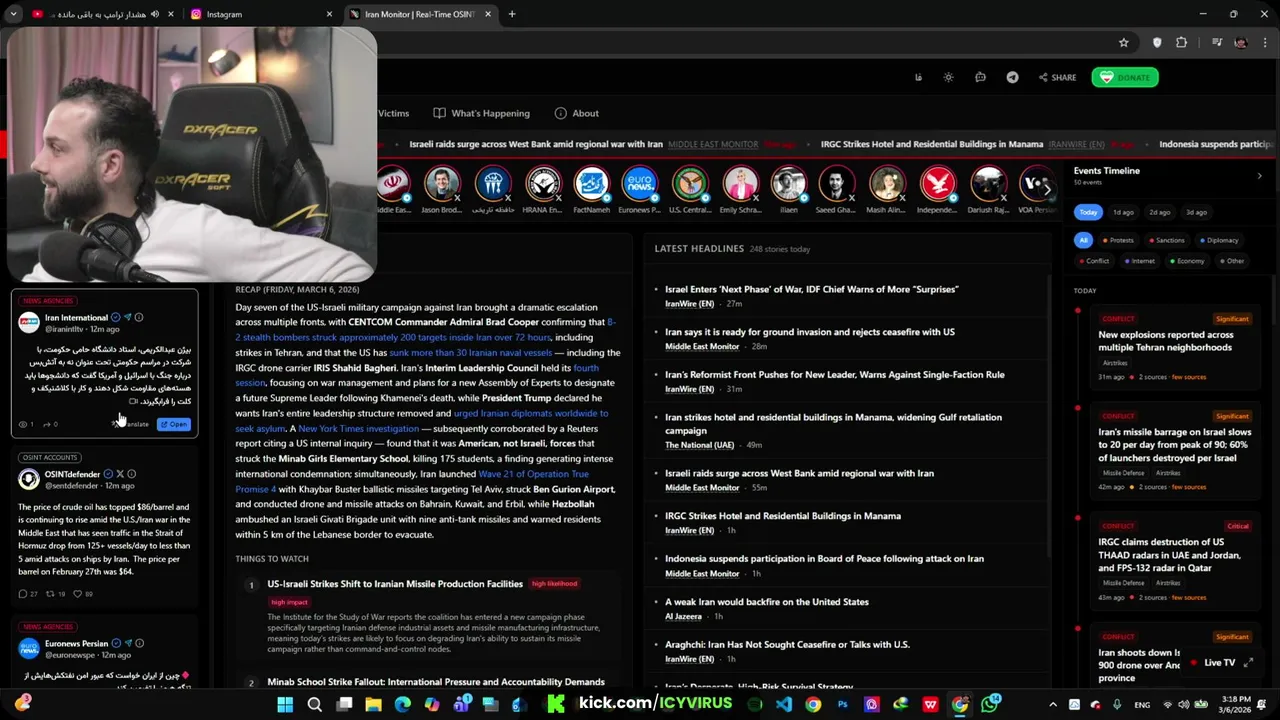Open the Live TV widget
Viewport: 1280px width, 720px height.
pos(1219,663)
